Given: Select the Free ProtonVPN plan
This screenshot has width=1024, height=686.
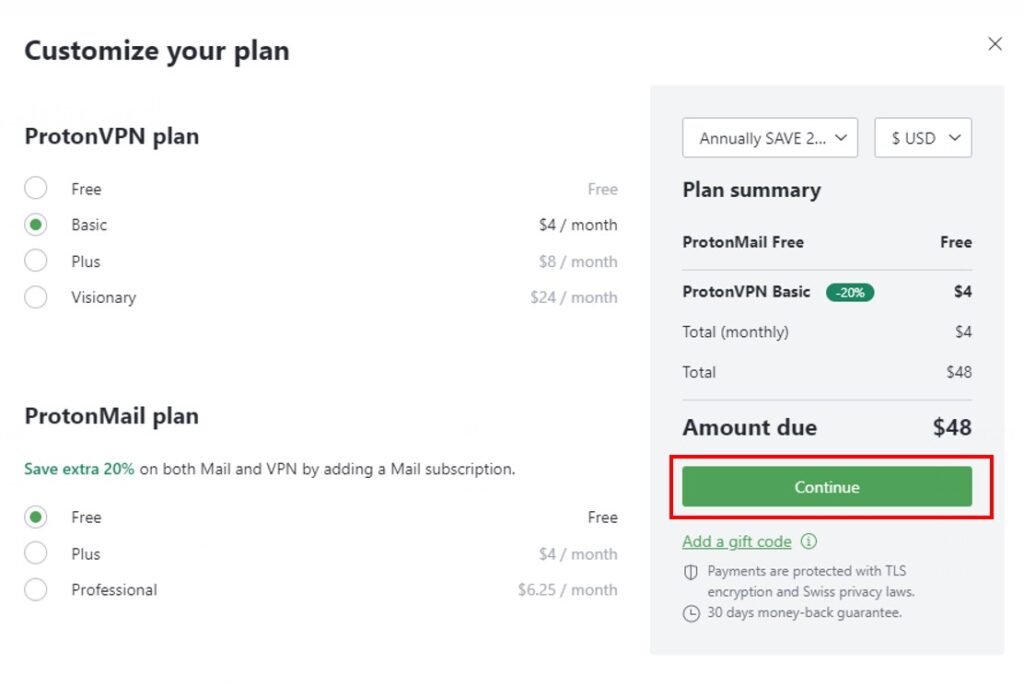Looking at the screenshot, I should pyautogui.click(x=36, y=189).
